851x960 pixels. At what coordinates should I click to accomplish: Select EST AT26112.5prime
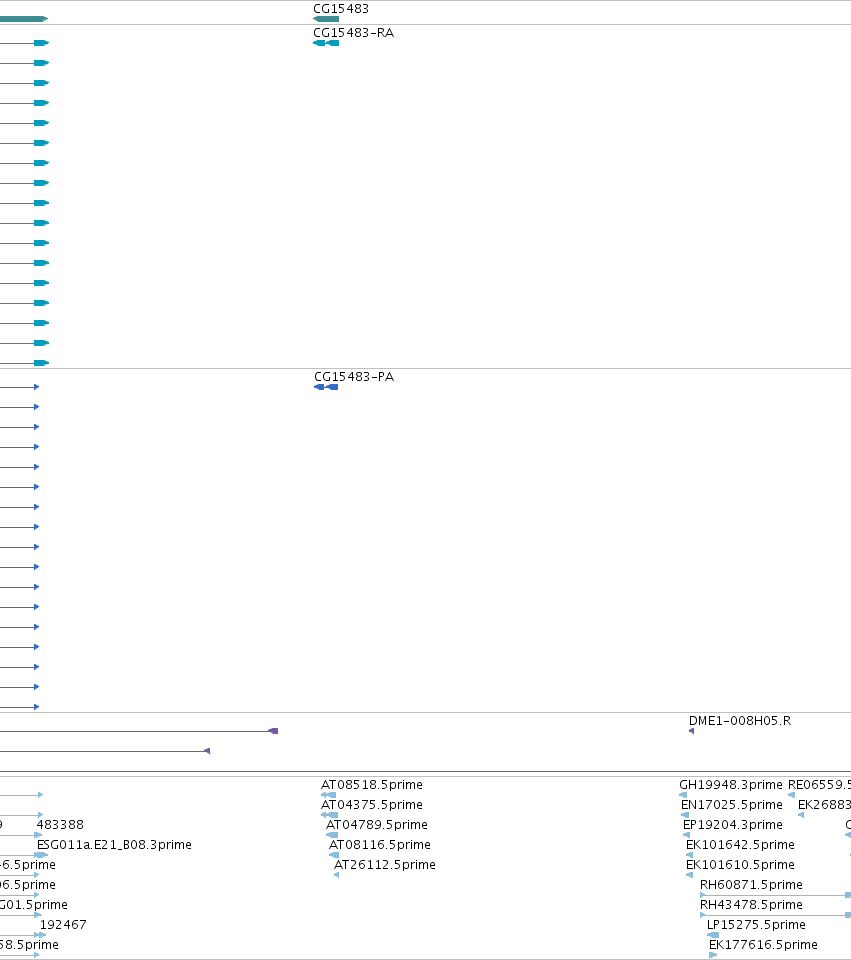pyautogui.click(x=384, y=864)
